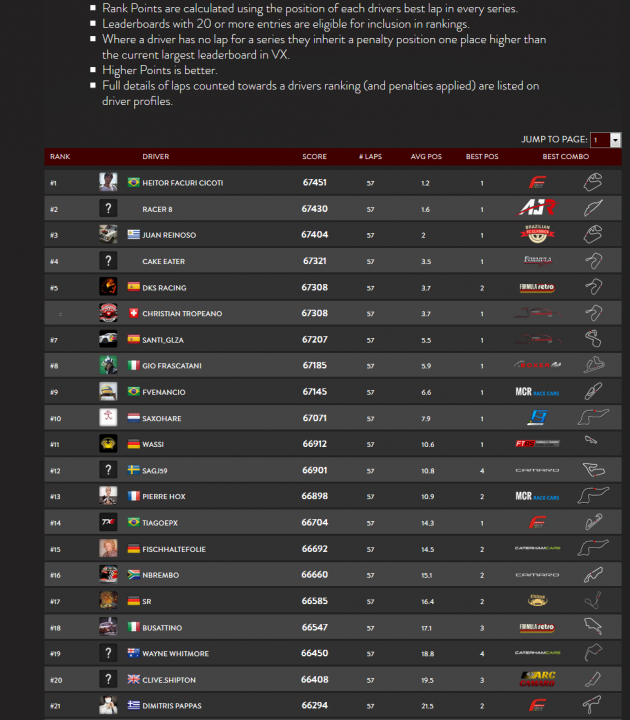Open the Jump to Page dropdown
The width and height of the screenshot is (630, 720).
605,140
